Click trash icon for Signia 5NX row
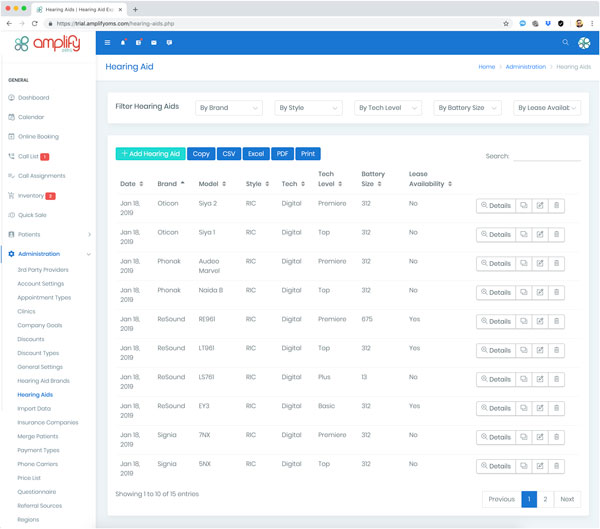This screenshot has height=529, width=600. pos(557,466)
